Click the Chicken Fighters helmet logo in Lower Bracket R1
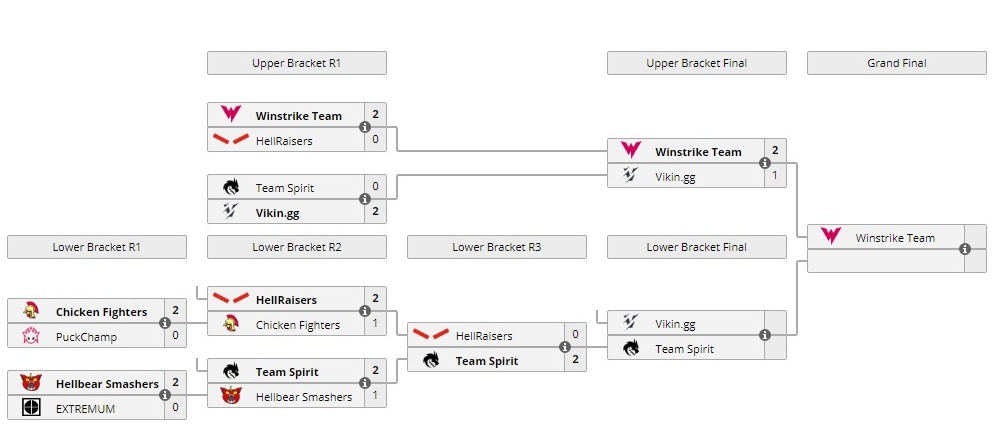1002x444 pixels. coord(31,312)
